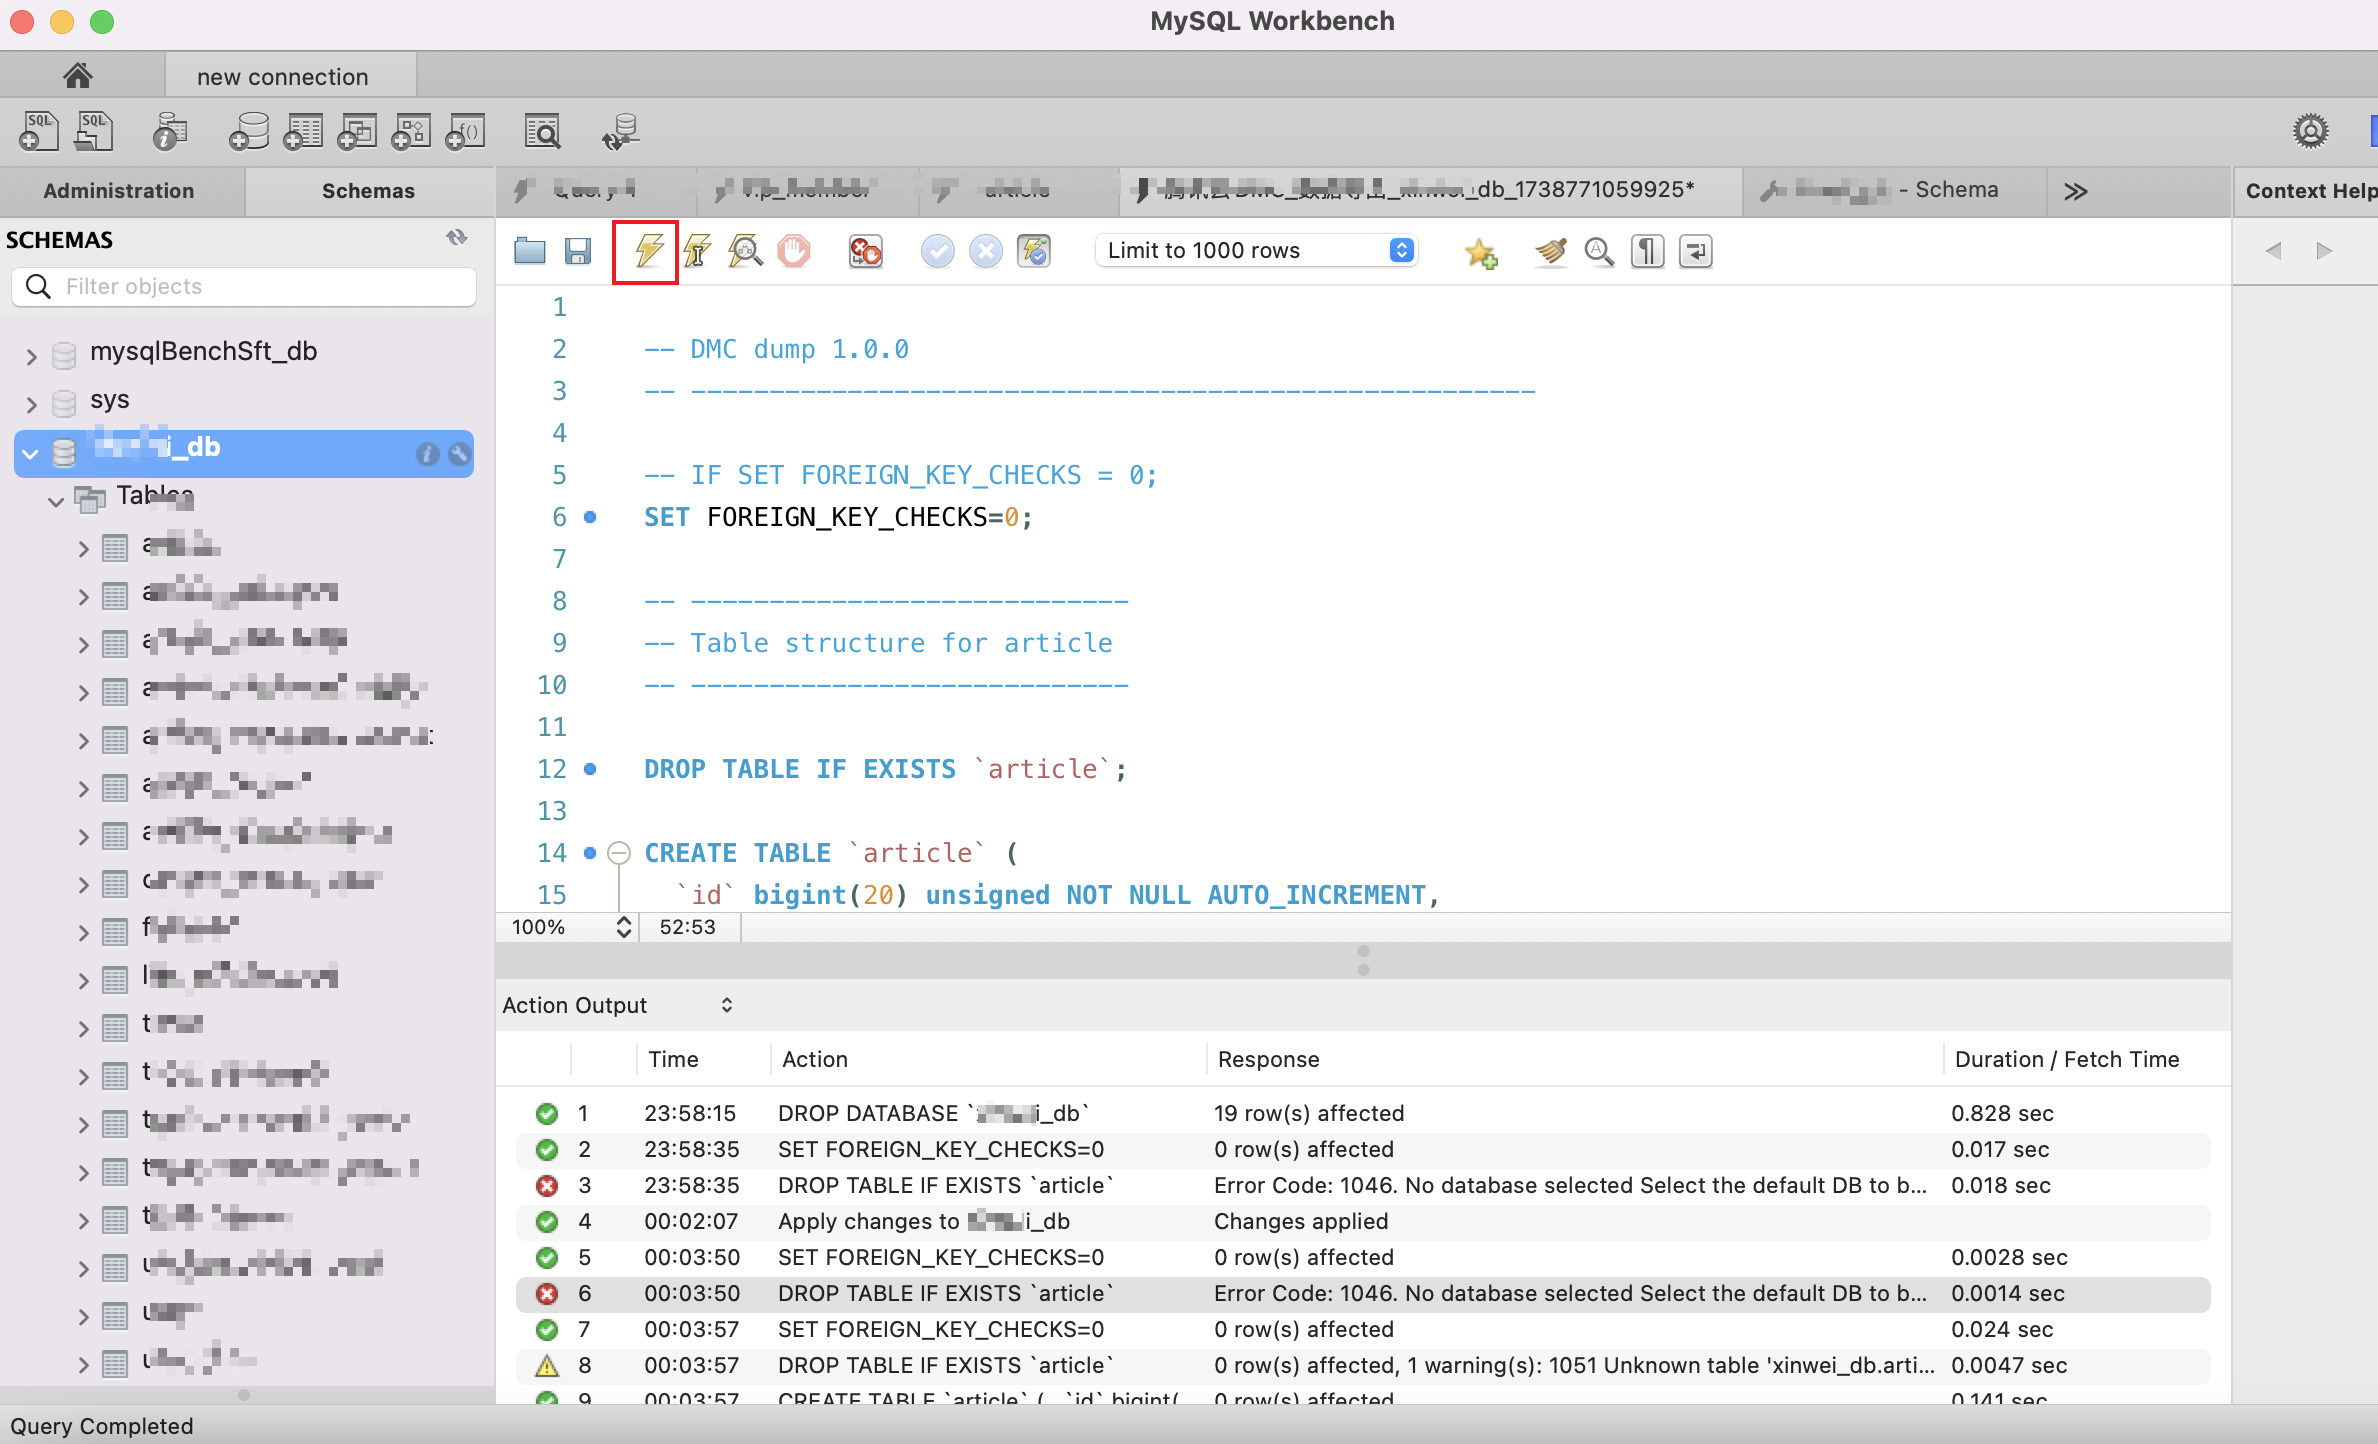Adjust the editor zoom stepper near 100%
This screenshot has height=1444, width=2378.
click(x=623, y=927)
